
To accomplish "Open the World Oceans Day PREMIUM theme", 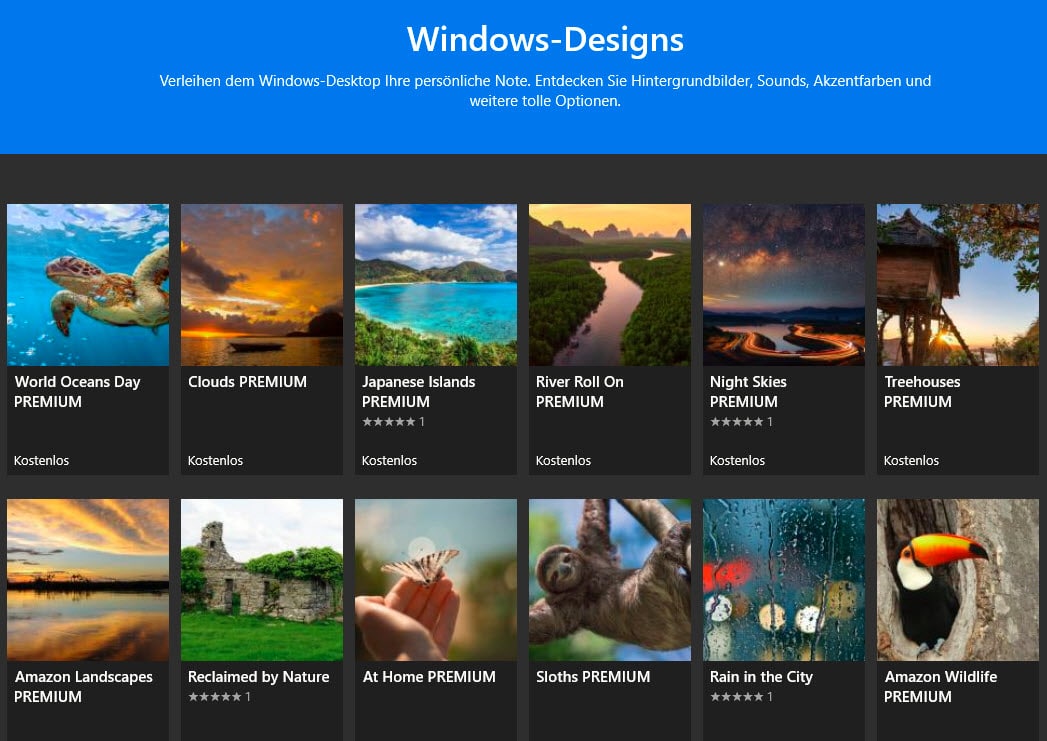I will [87, 285].
